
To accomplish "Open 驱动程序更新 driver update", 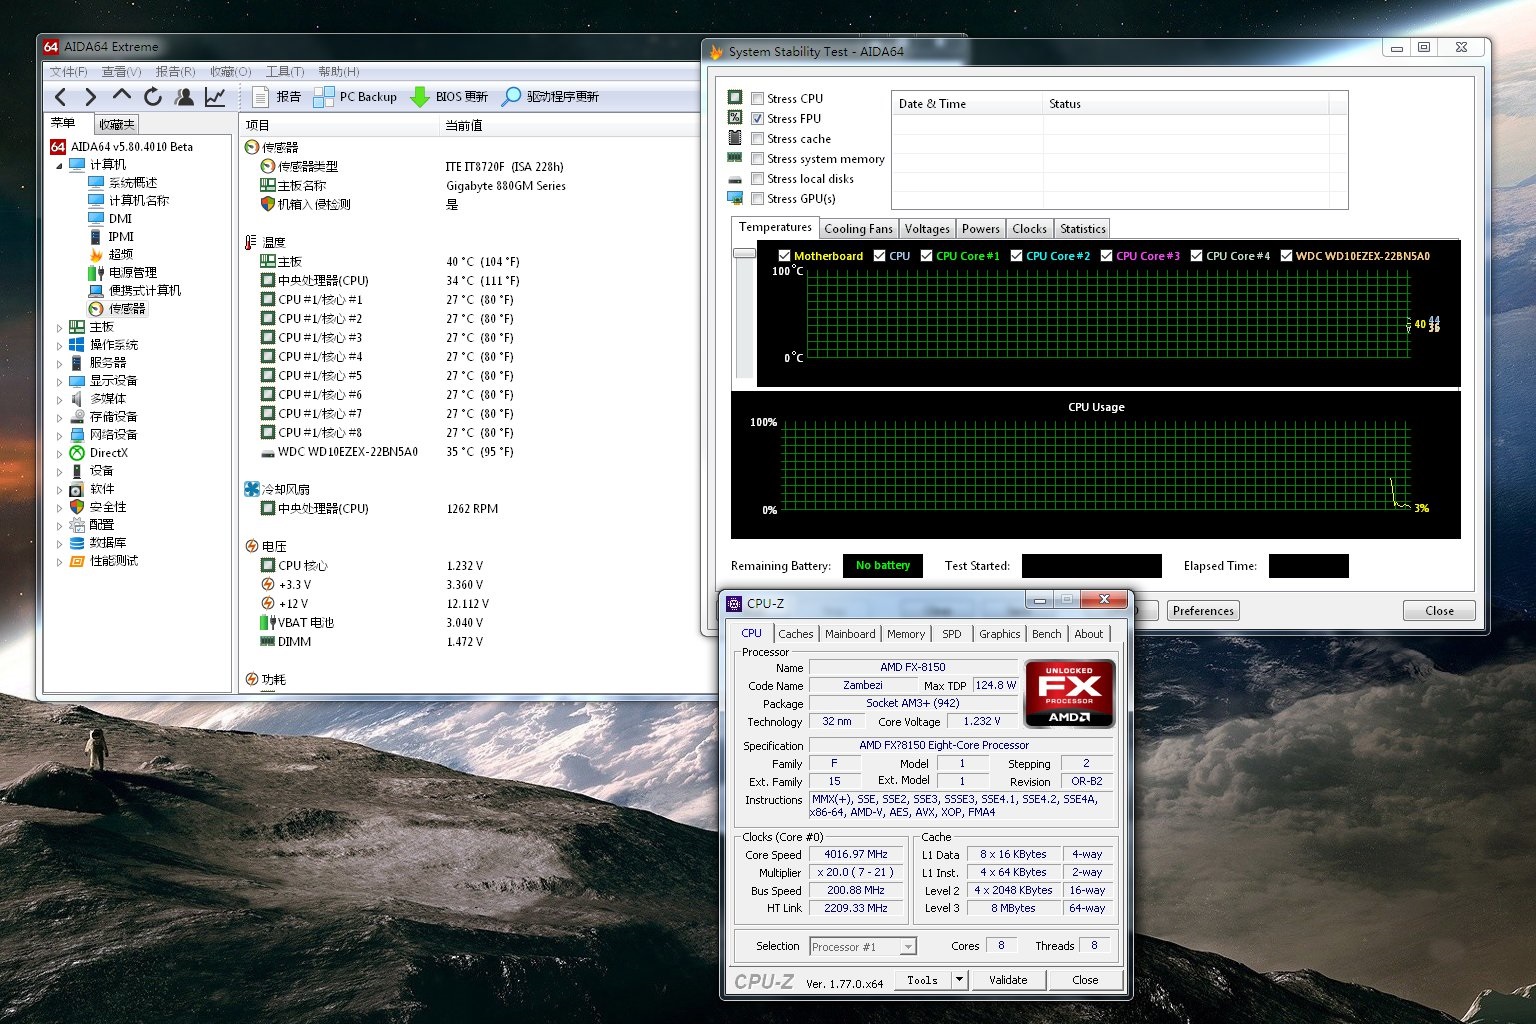I will pyautogui.click(x=550, y=97).
